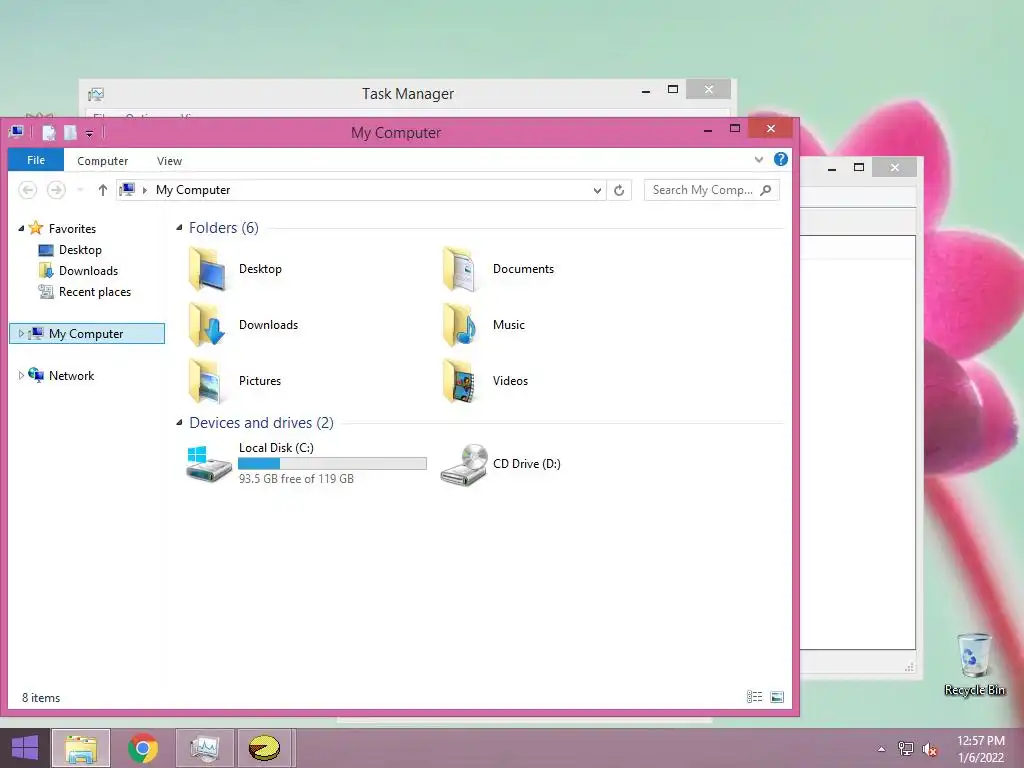Click the Favorites heading
The width and height of the screenshot is (1024, 768).
(72, 229)
